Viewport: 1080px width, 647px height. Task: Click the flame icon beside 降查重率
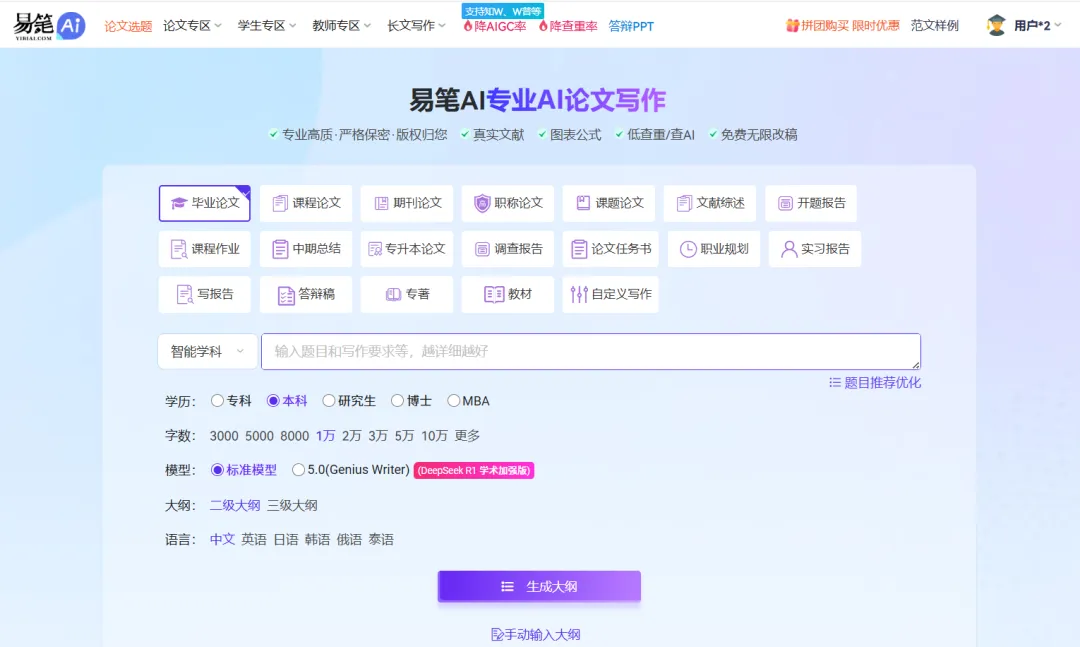(543, 26)
